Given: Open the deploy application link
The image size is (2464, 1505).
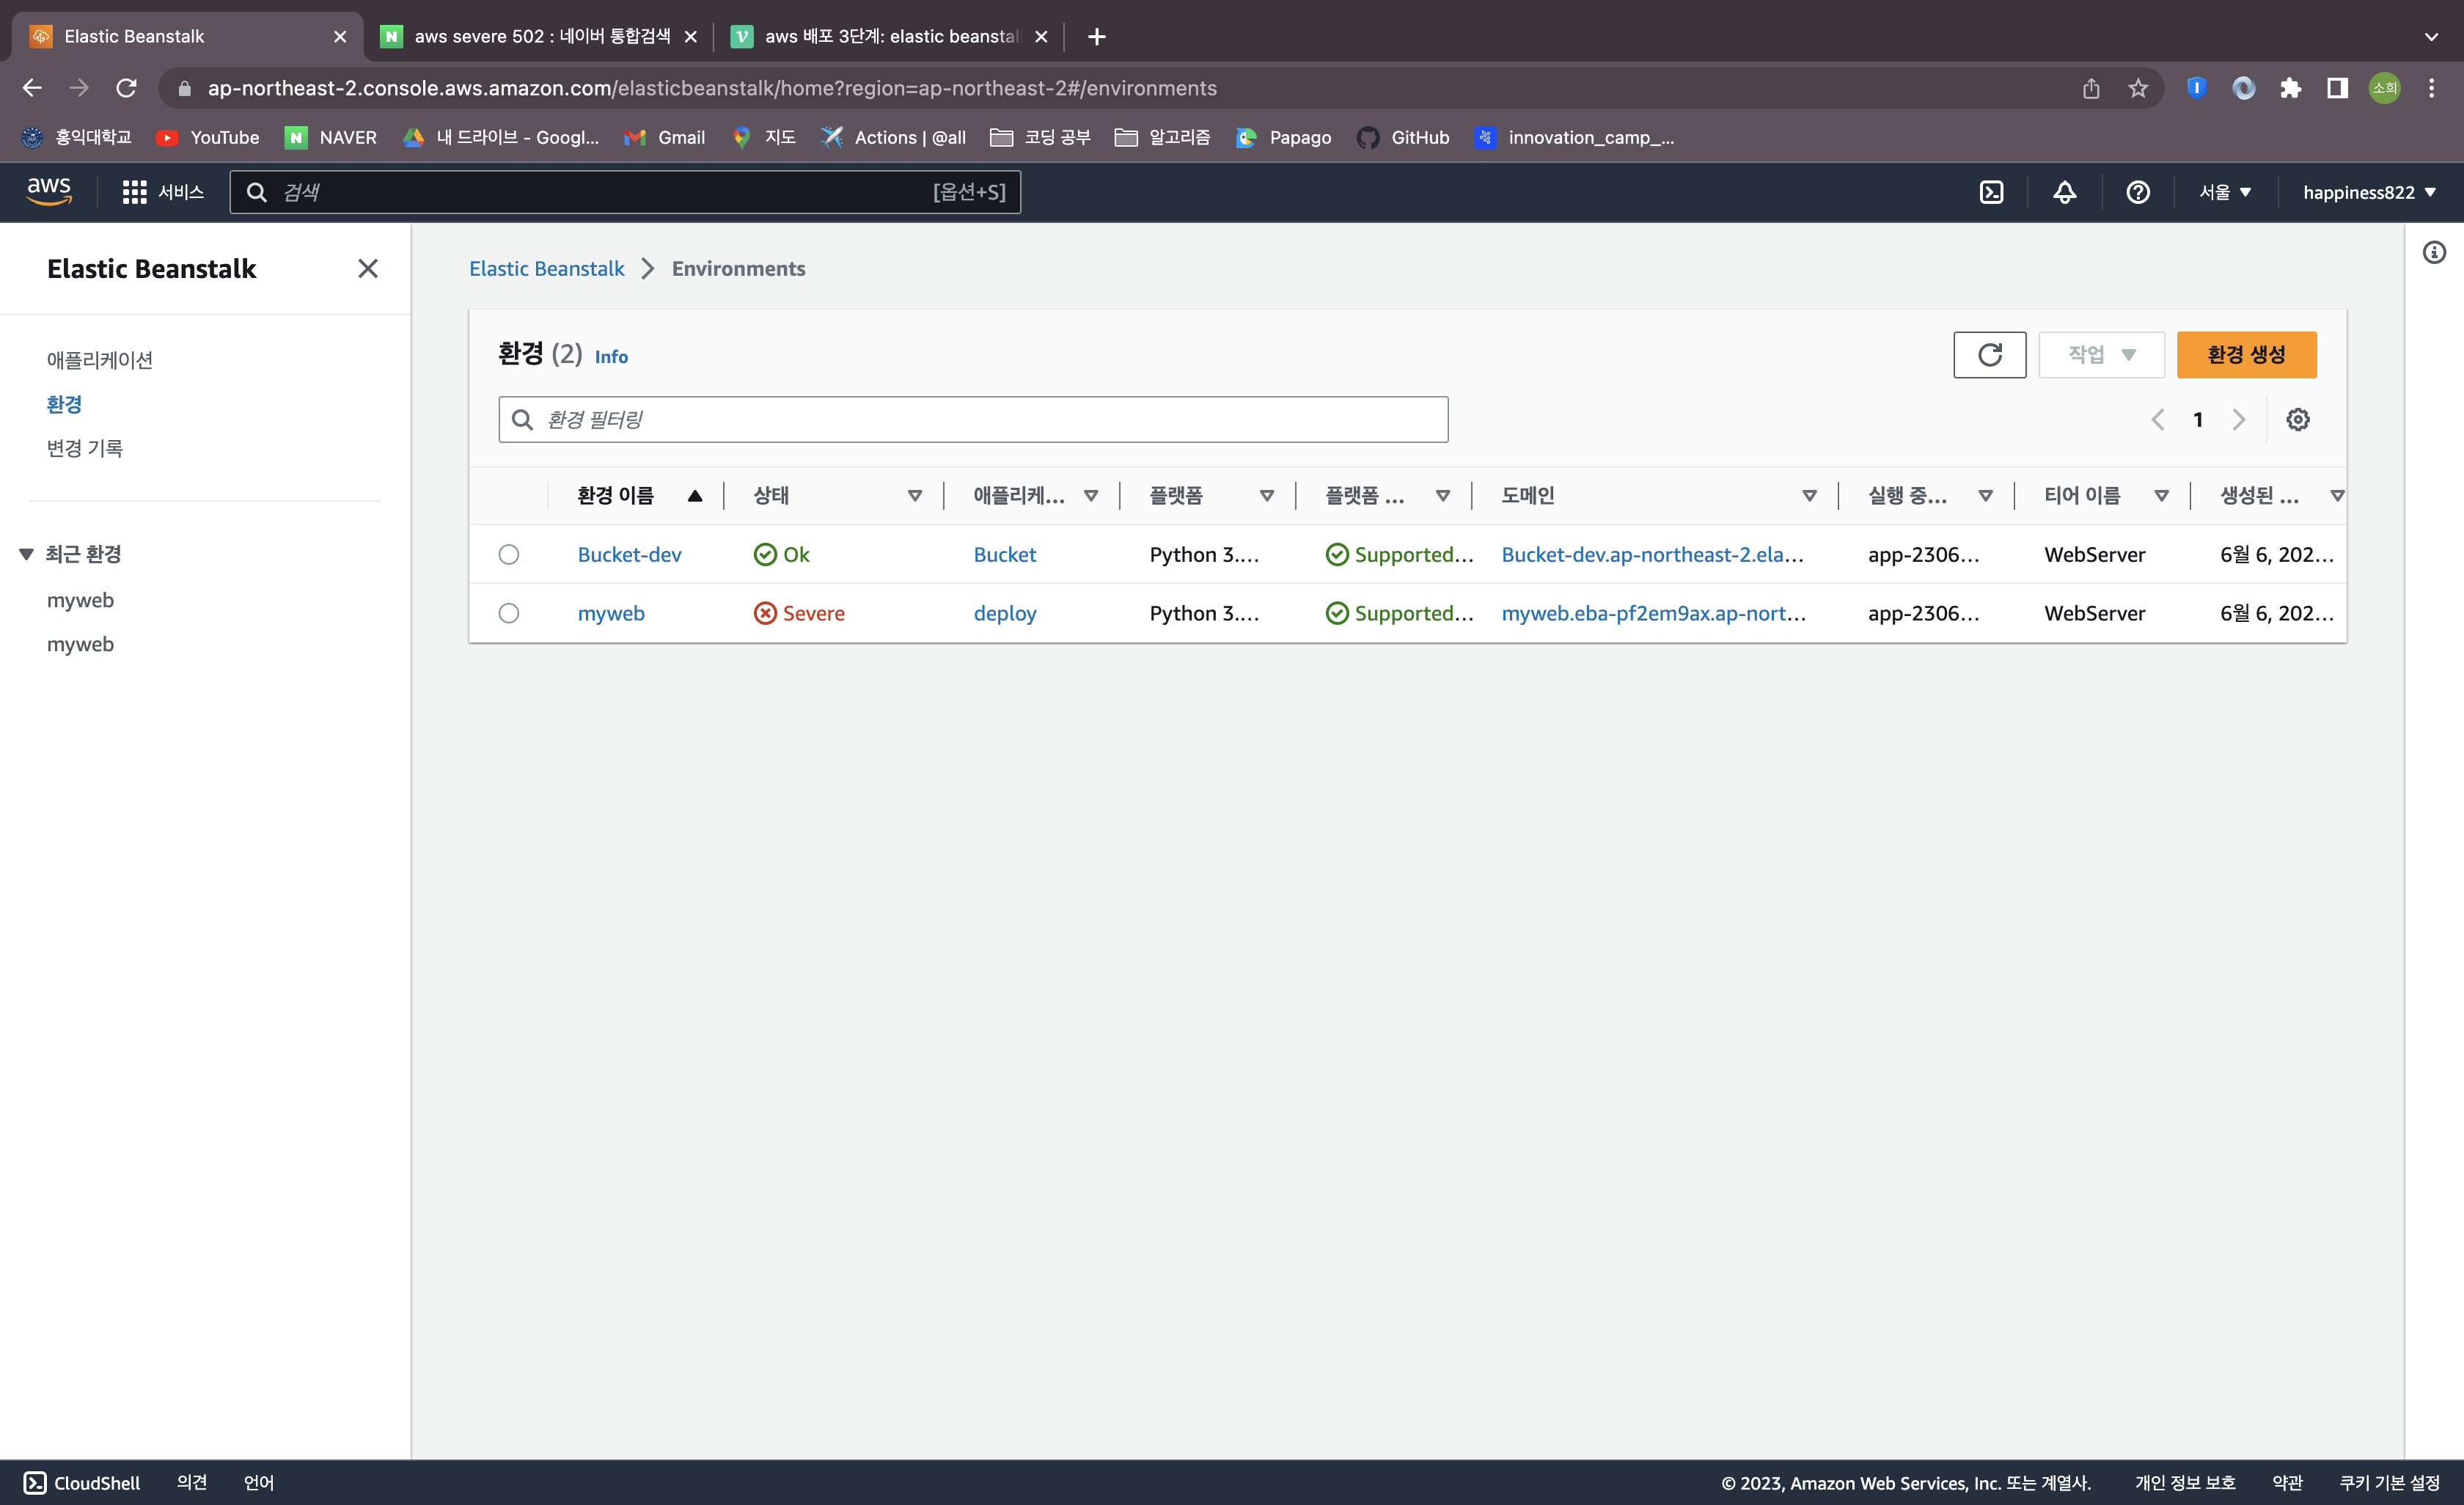Looking at the screenshot, I should point(1004,614).
